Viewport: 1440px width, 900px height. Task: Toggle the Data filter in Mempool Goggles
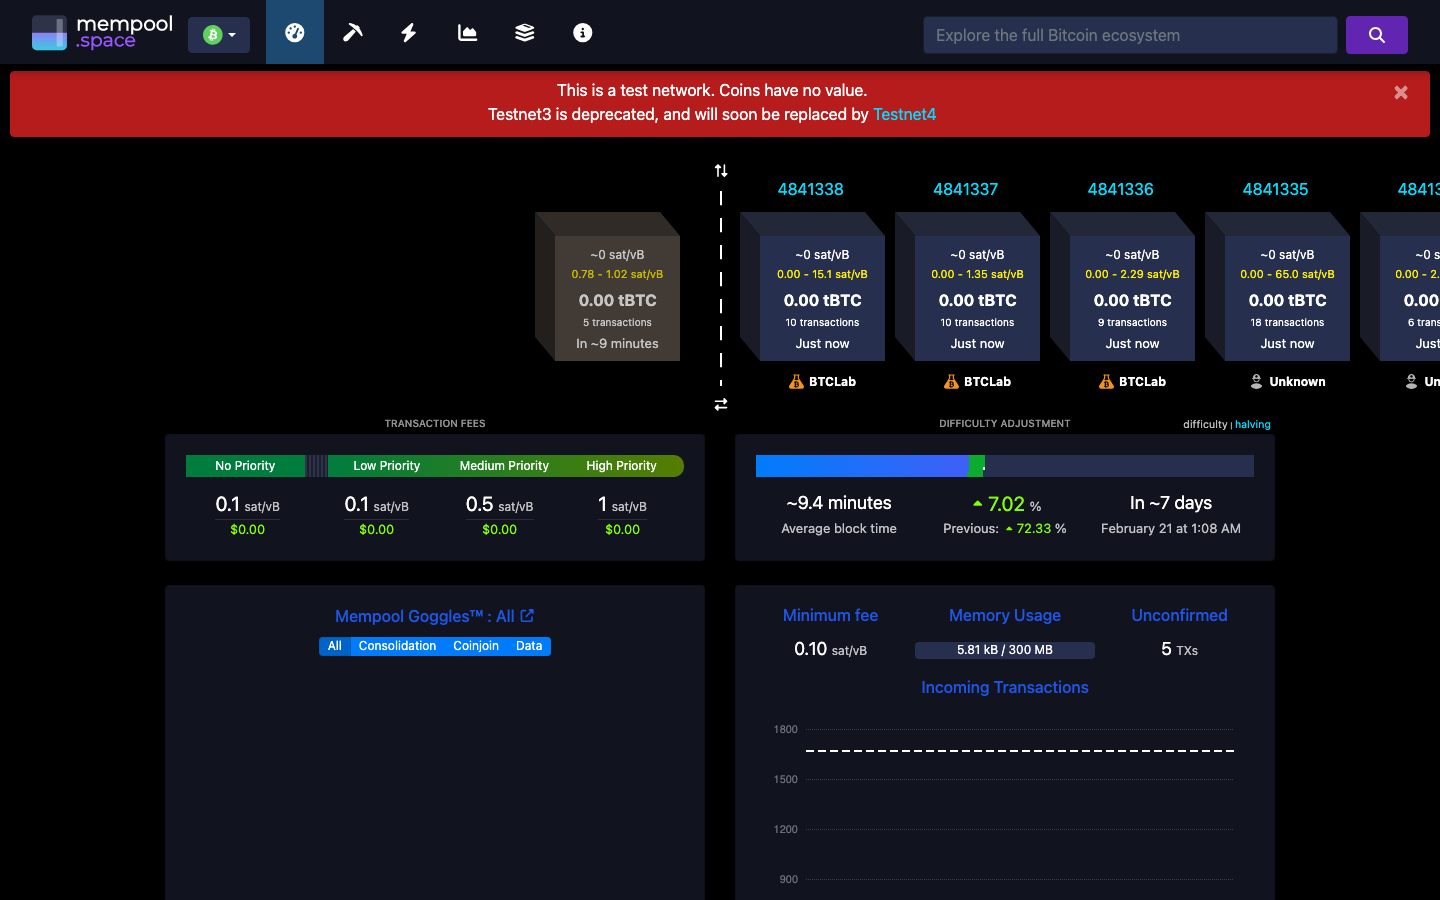(528, 645)
